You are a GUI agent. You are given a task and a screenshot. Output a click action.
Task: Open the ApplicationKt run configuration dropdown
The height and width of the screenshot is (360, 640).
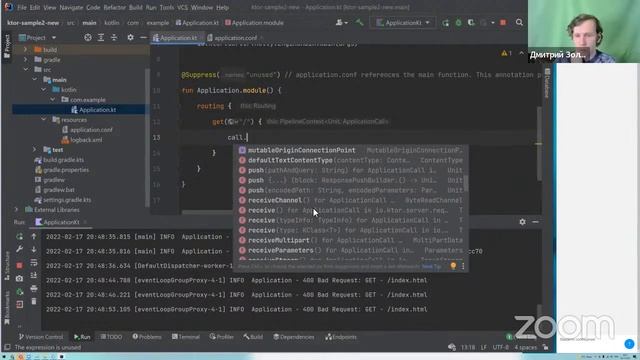(403, 22)
